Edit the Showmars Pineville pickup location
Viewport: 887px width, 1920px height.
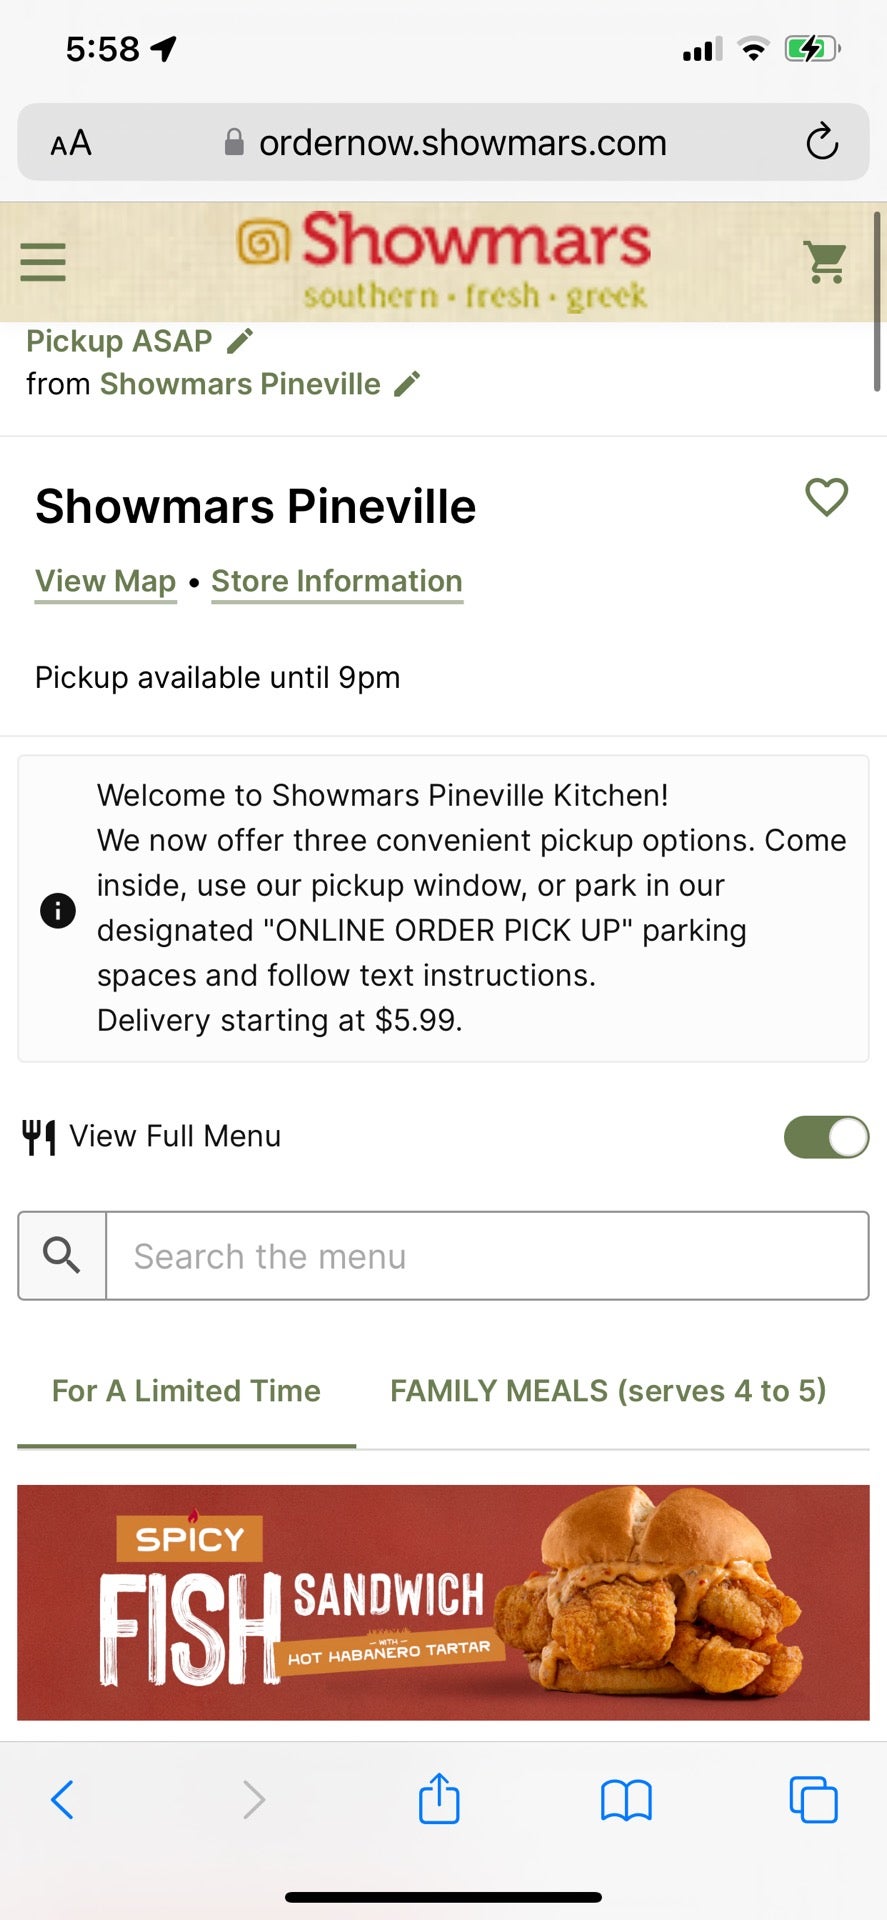407,384
